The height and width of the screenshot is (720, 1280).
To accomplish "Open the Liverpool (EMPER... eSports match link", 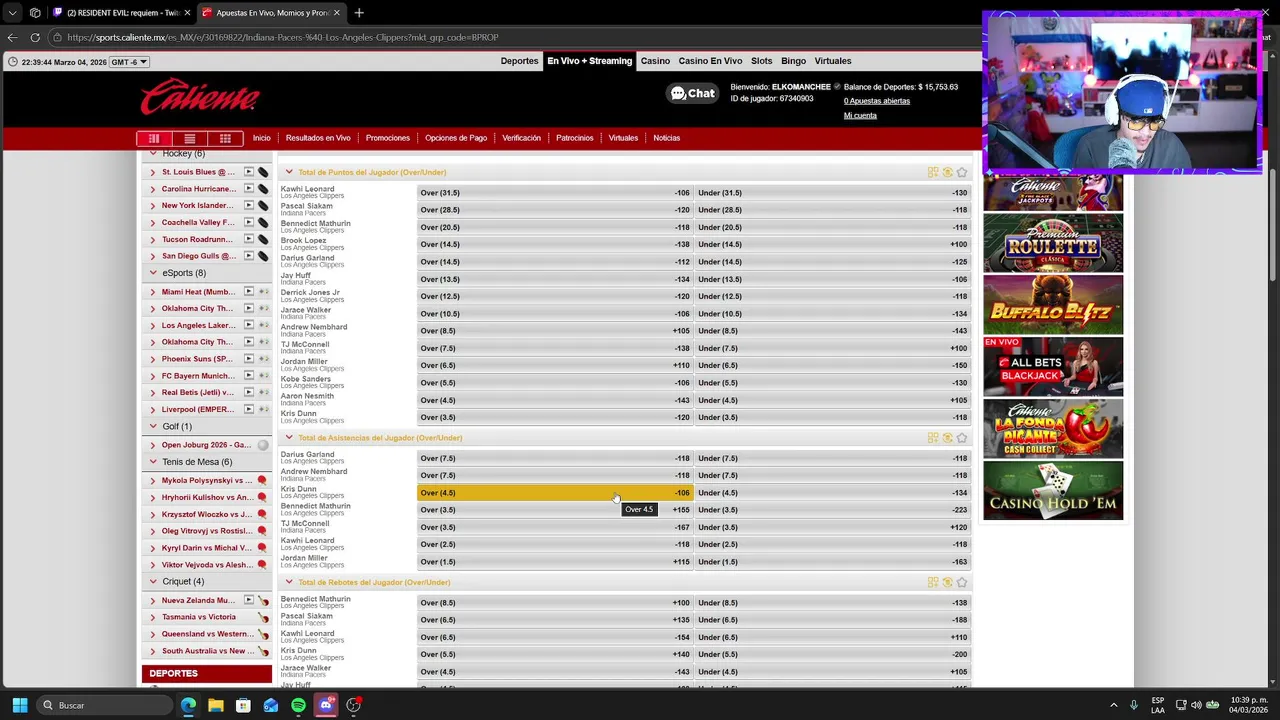I will (198, 409).
